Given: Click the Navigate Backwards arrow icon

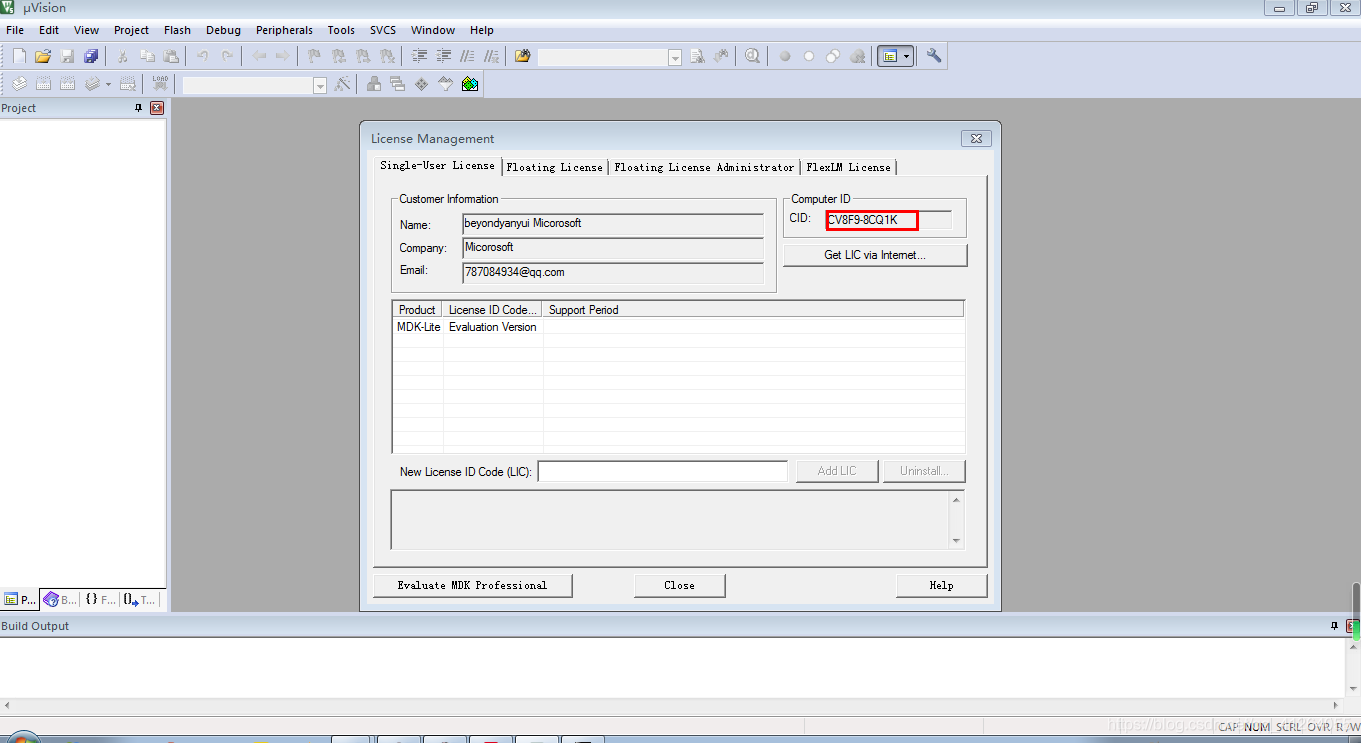Looking at the screenshot, I should tap(259, 56).
